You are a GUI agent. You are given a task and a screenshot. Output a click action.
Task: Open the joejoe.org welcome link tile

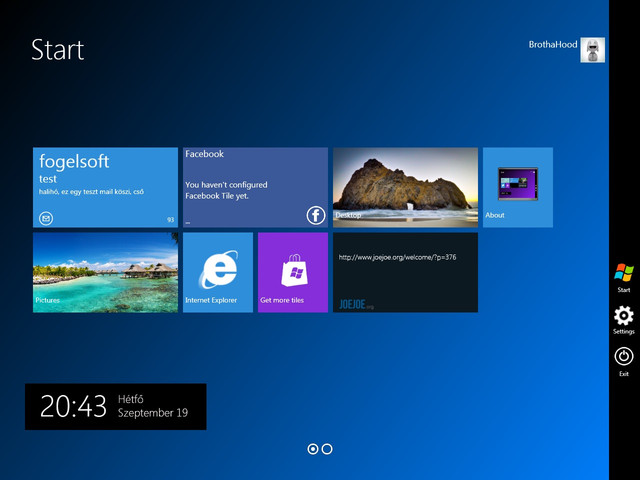[405, 272]
